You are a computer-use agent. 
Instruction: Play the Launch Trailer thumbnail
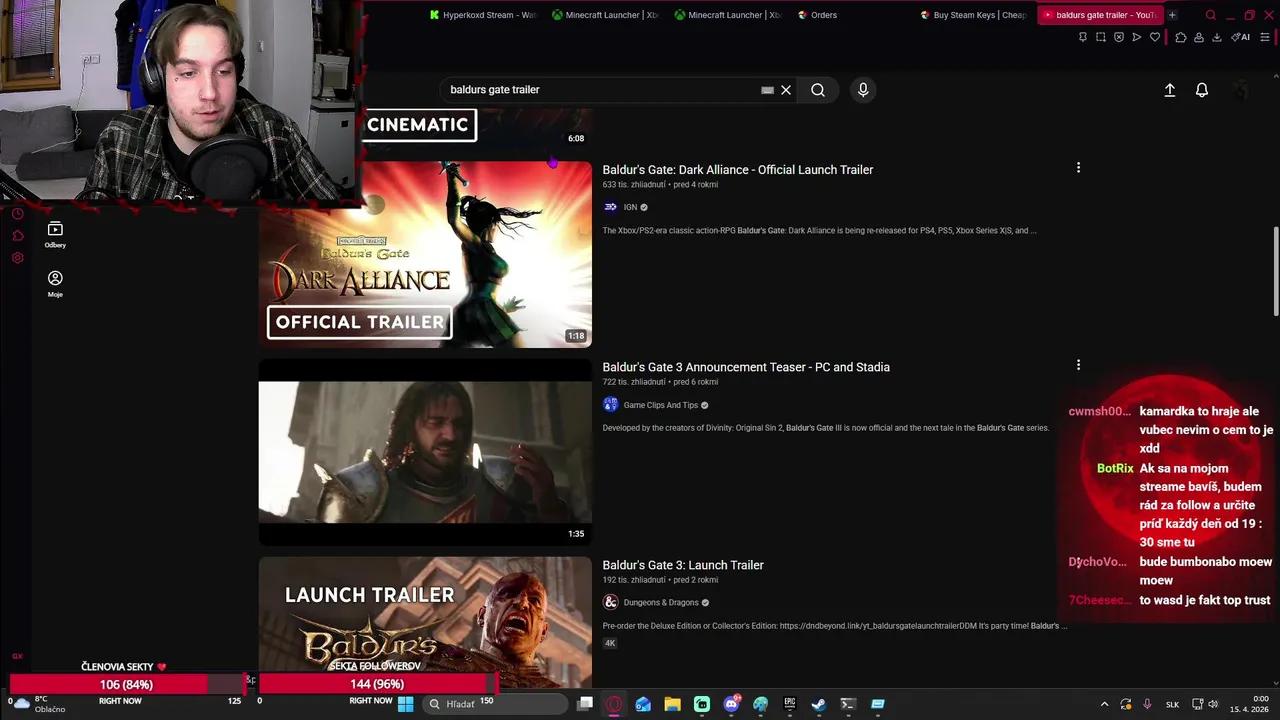(x=425, y=622)
